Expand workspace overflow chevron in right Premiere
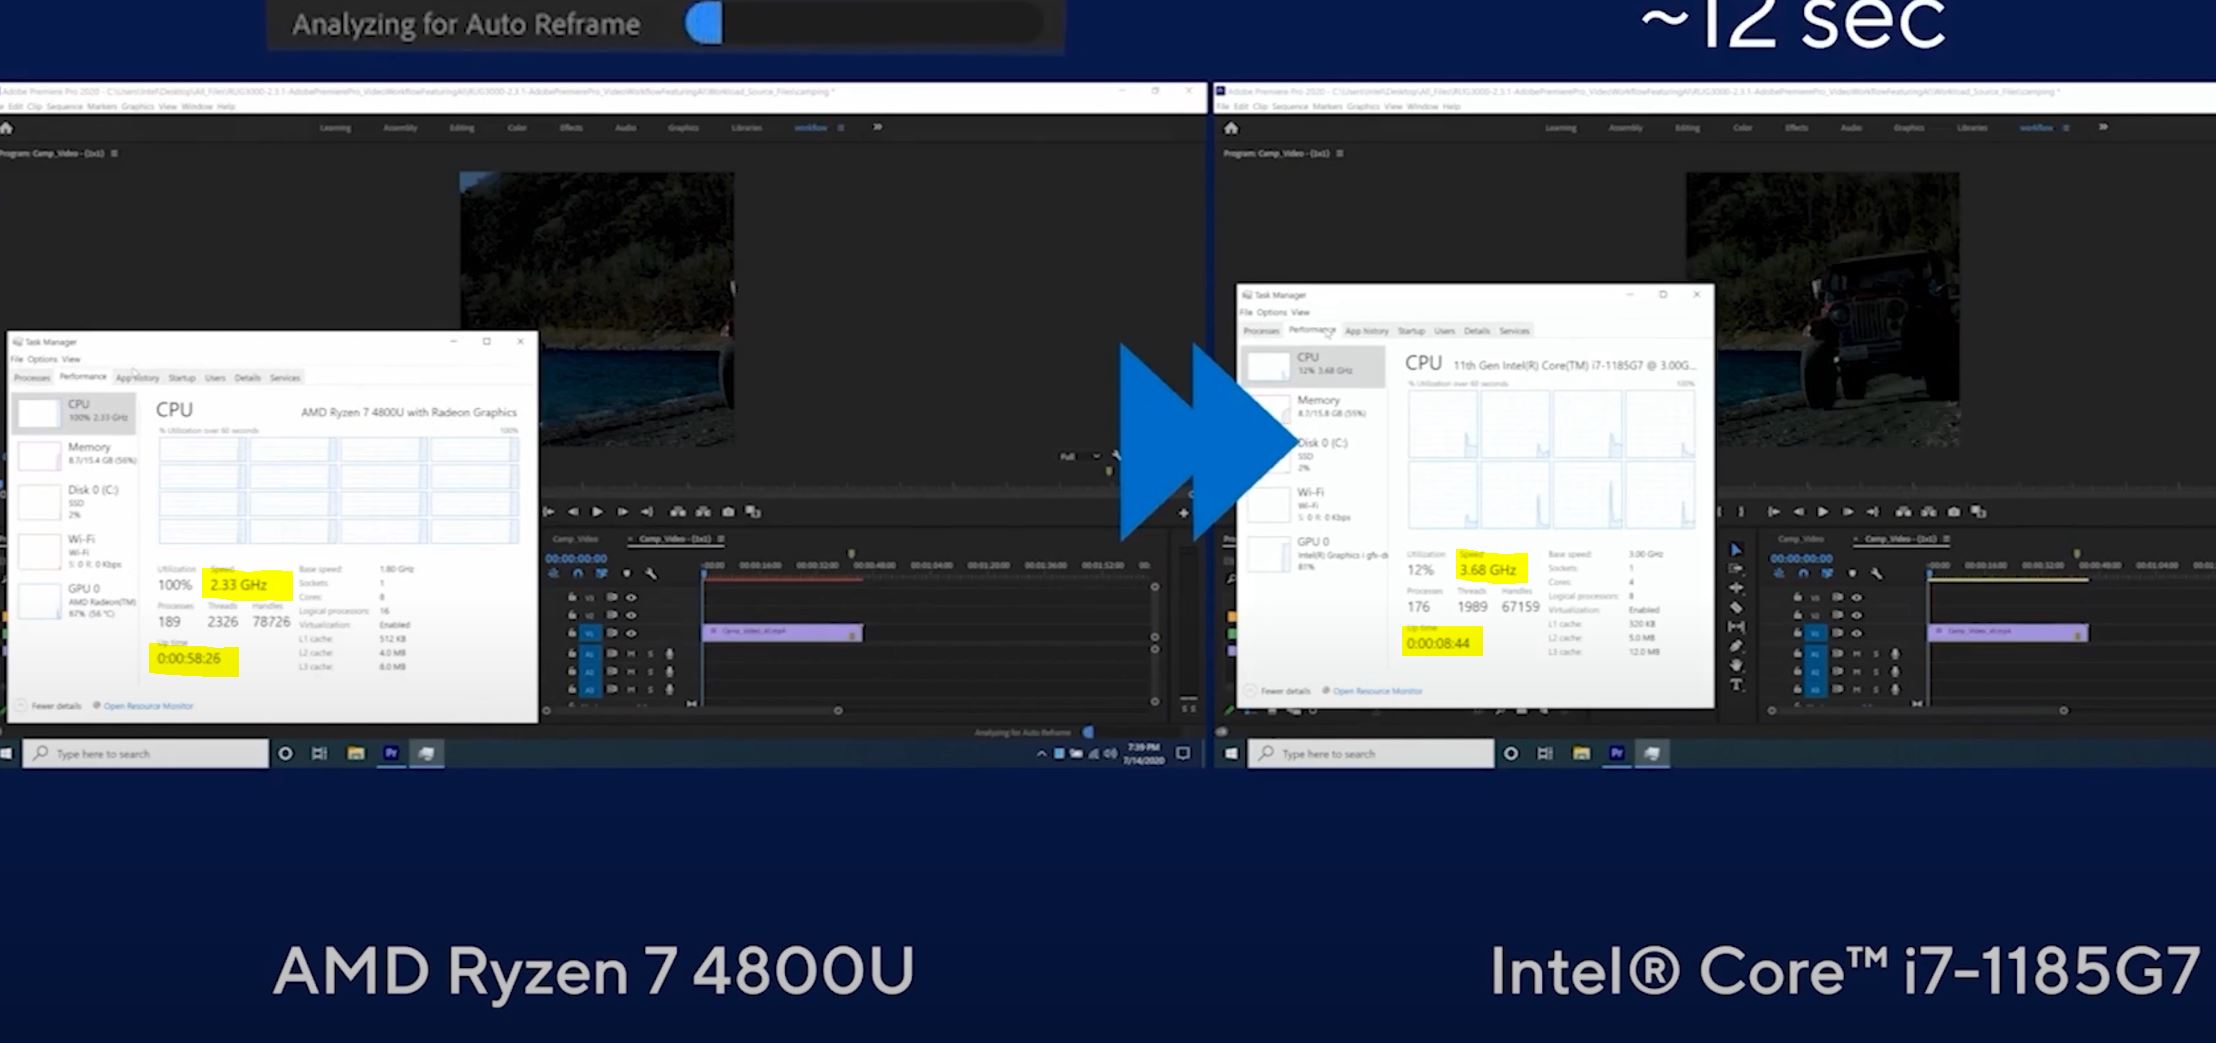 coord(2103,128)
